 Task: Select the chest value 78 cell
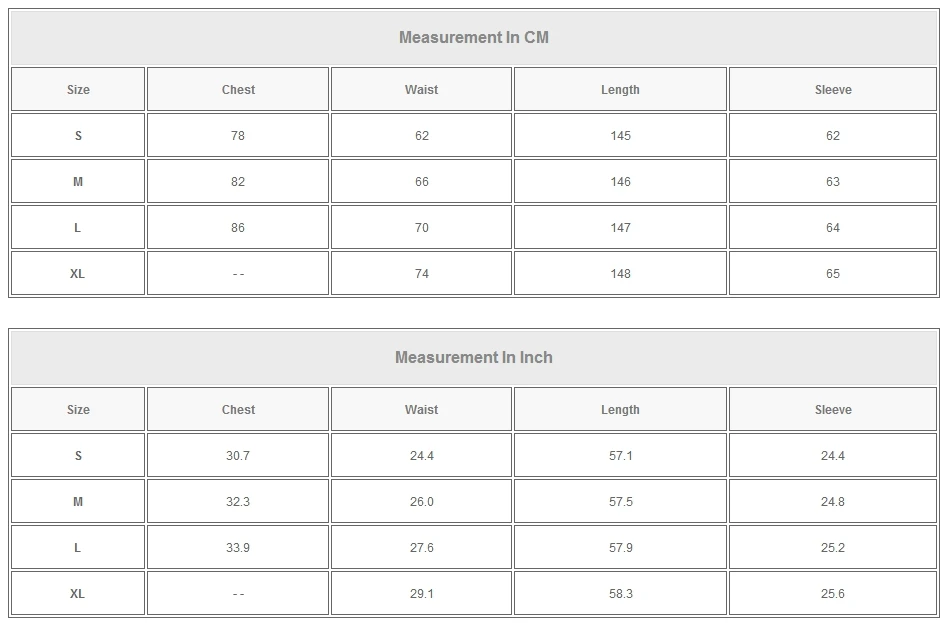[x=238, y=136]
